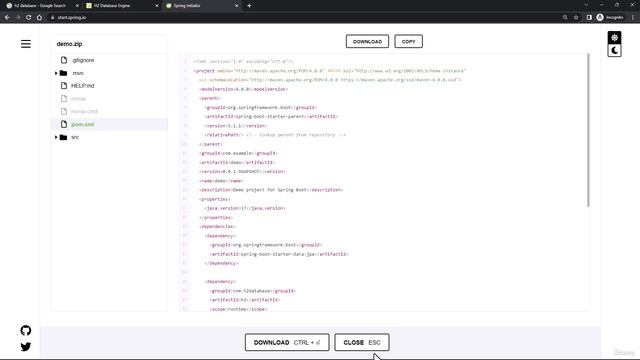Screen dimensions: 640x360
Task: Switch to H2 Database Engine tab
Action: pos(112,6)
